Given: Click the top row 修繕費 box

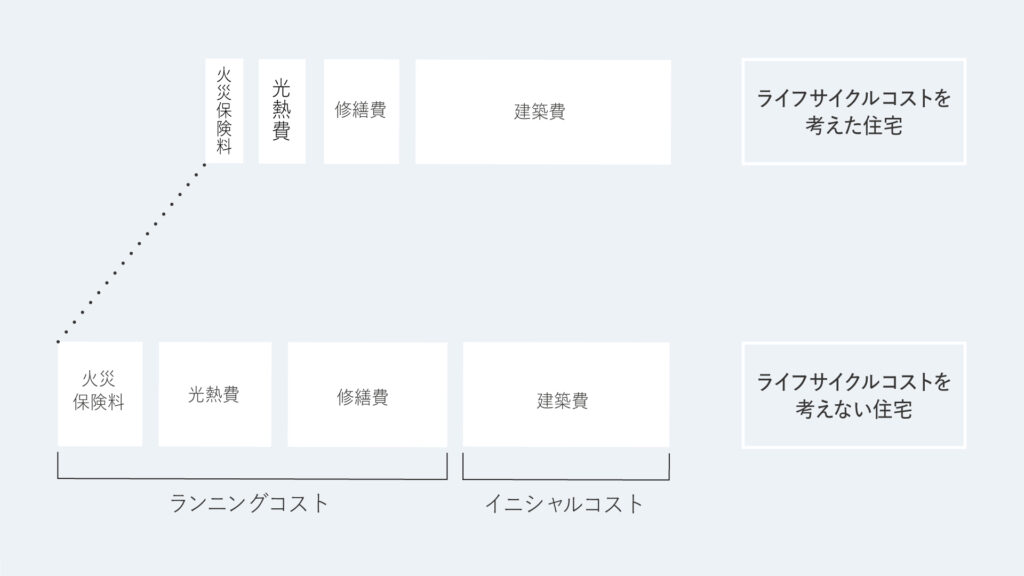Looking at the screenshot, I should click(361, 110).
